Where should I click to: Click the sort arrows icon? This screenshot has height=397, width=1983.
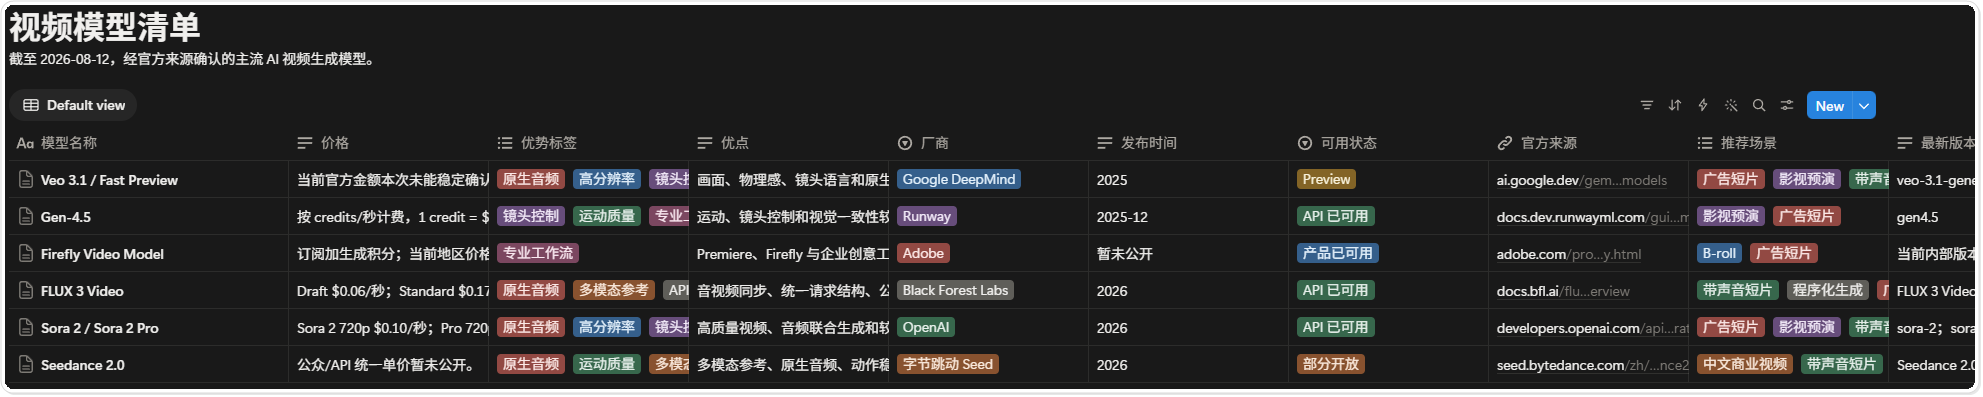1674,105
